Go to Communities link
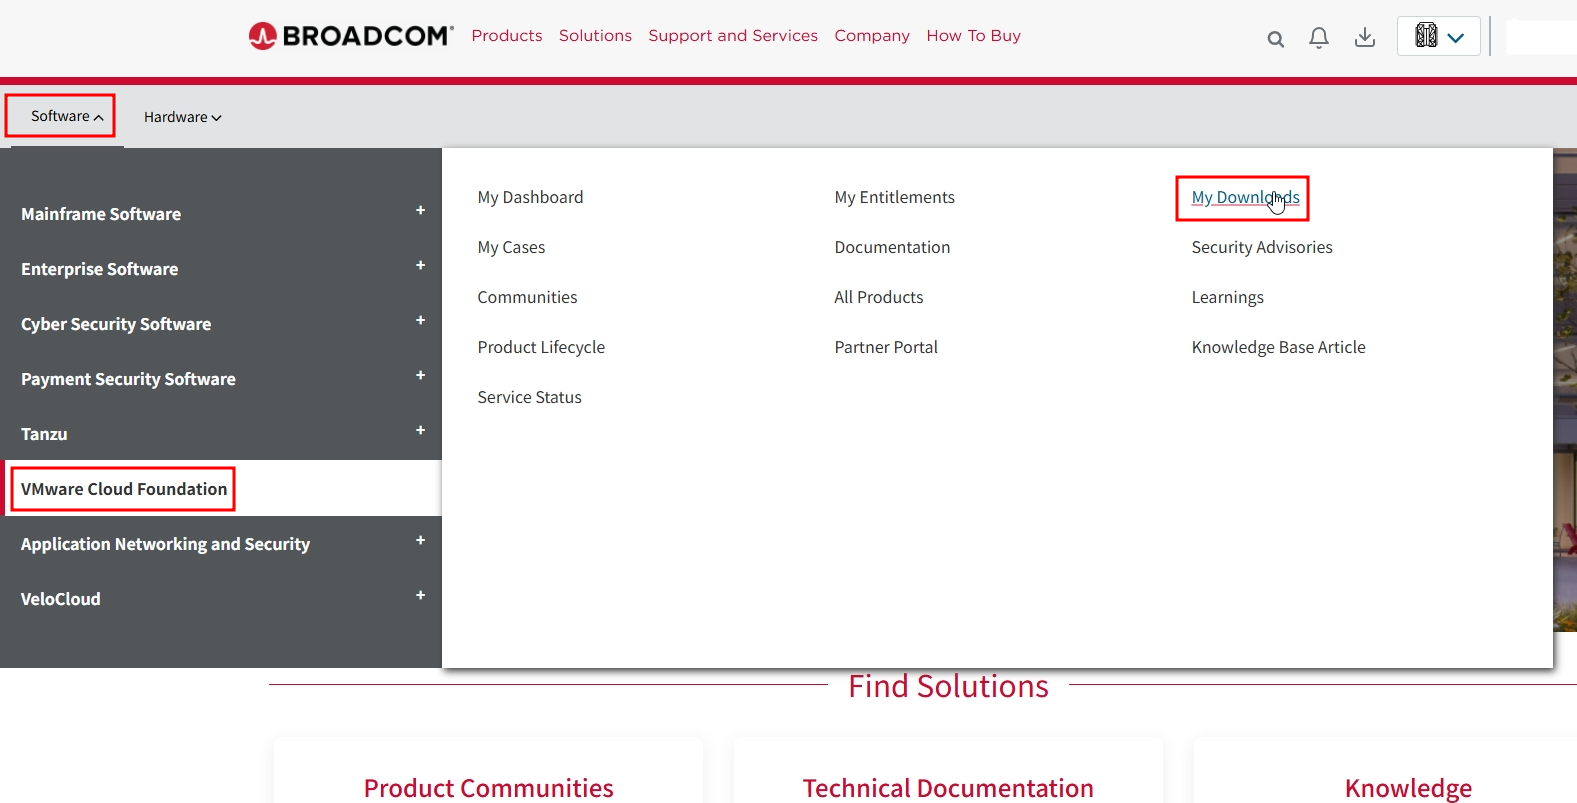1577x803 pixels. (x=527, y=297)
